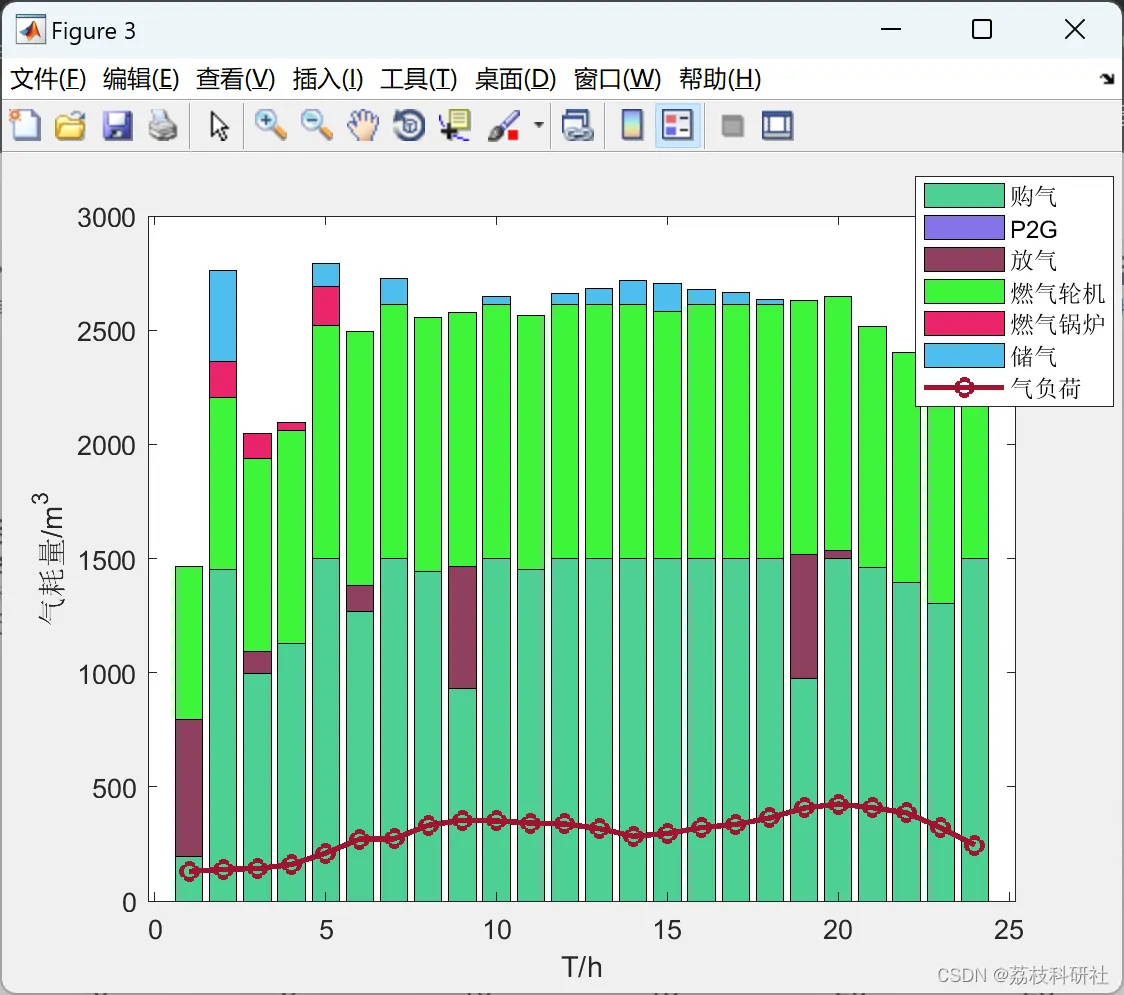Click the Link Plot toolbar button
The image size is (1124, 995).
pos(577,125)
